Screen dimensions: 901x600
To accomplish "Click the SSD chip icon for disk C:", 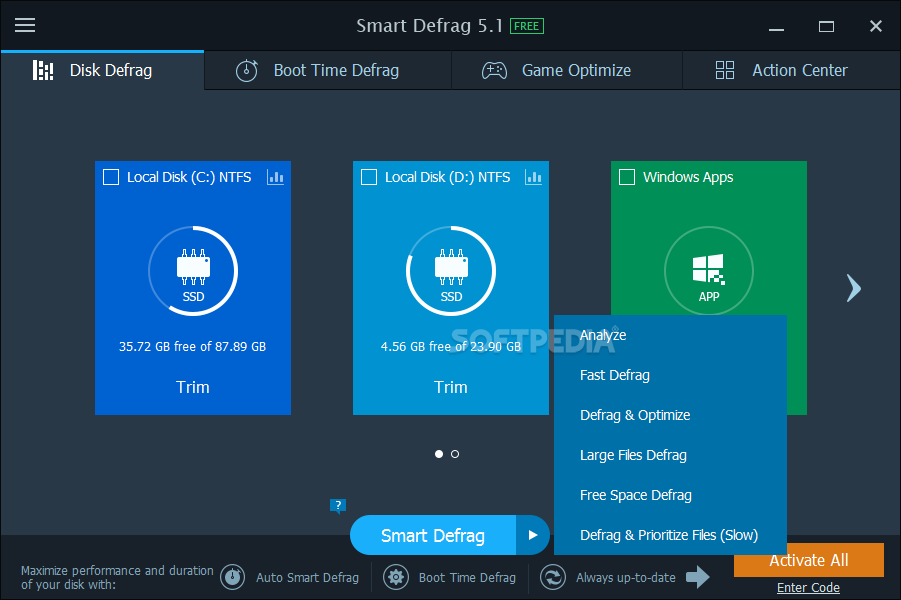I will pyautogui.click(x=193, y=267).
